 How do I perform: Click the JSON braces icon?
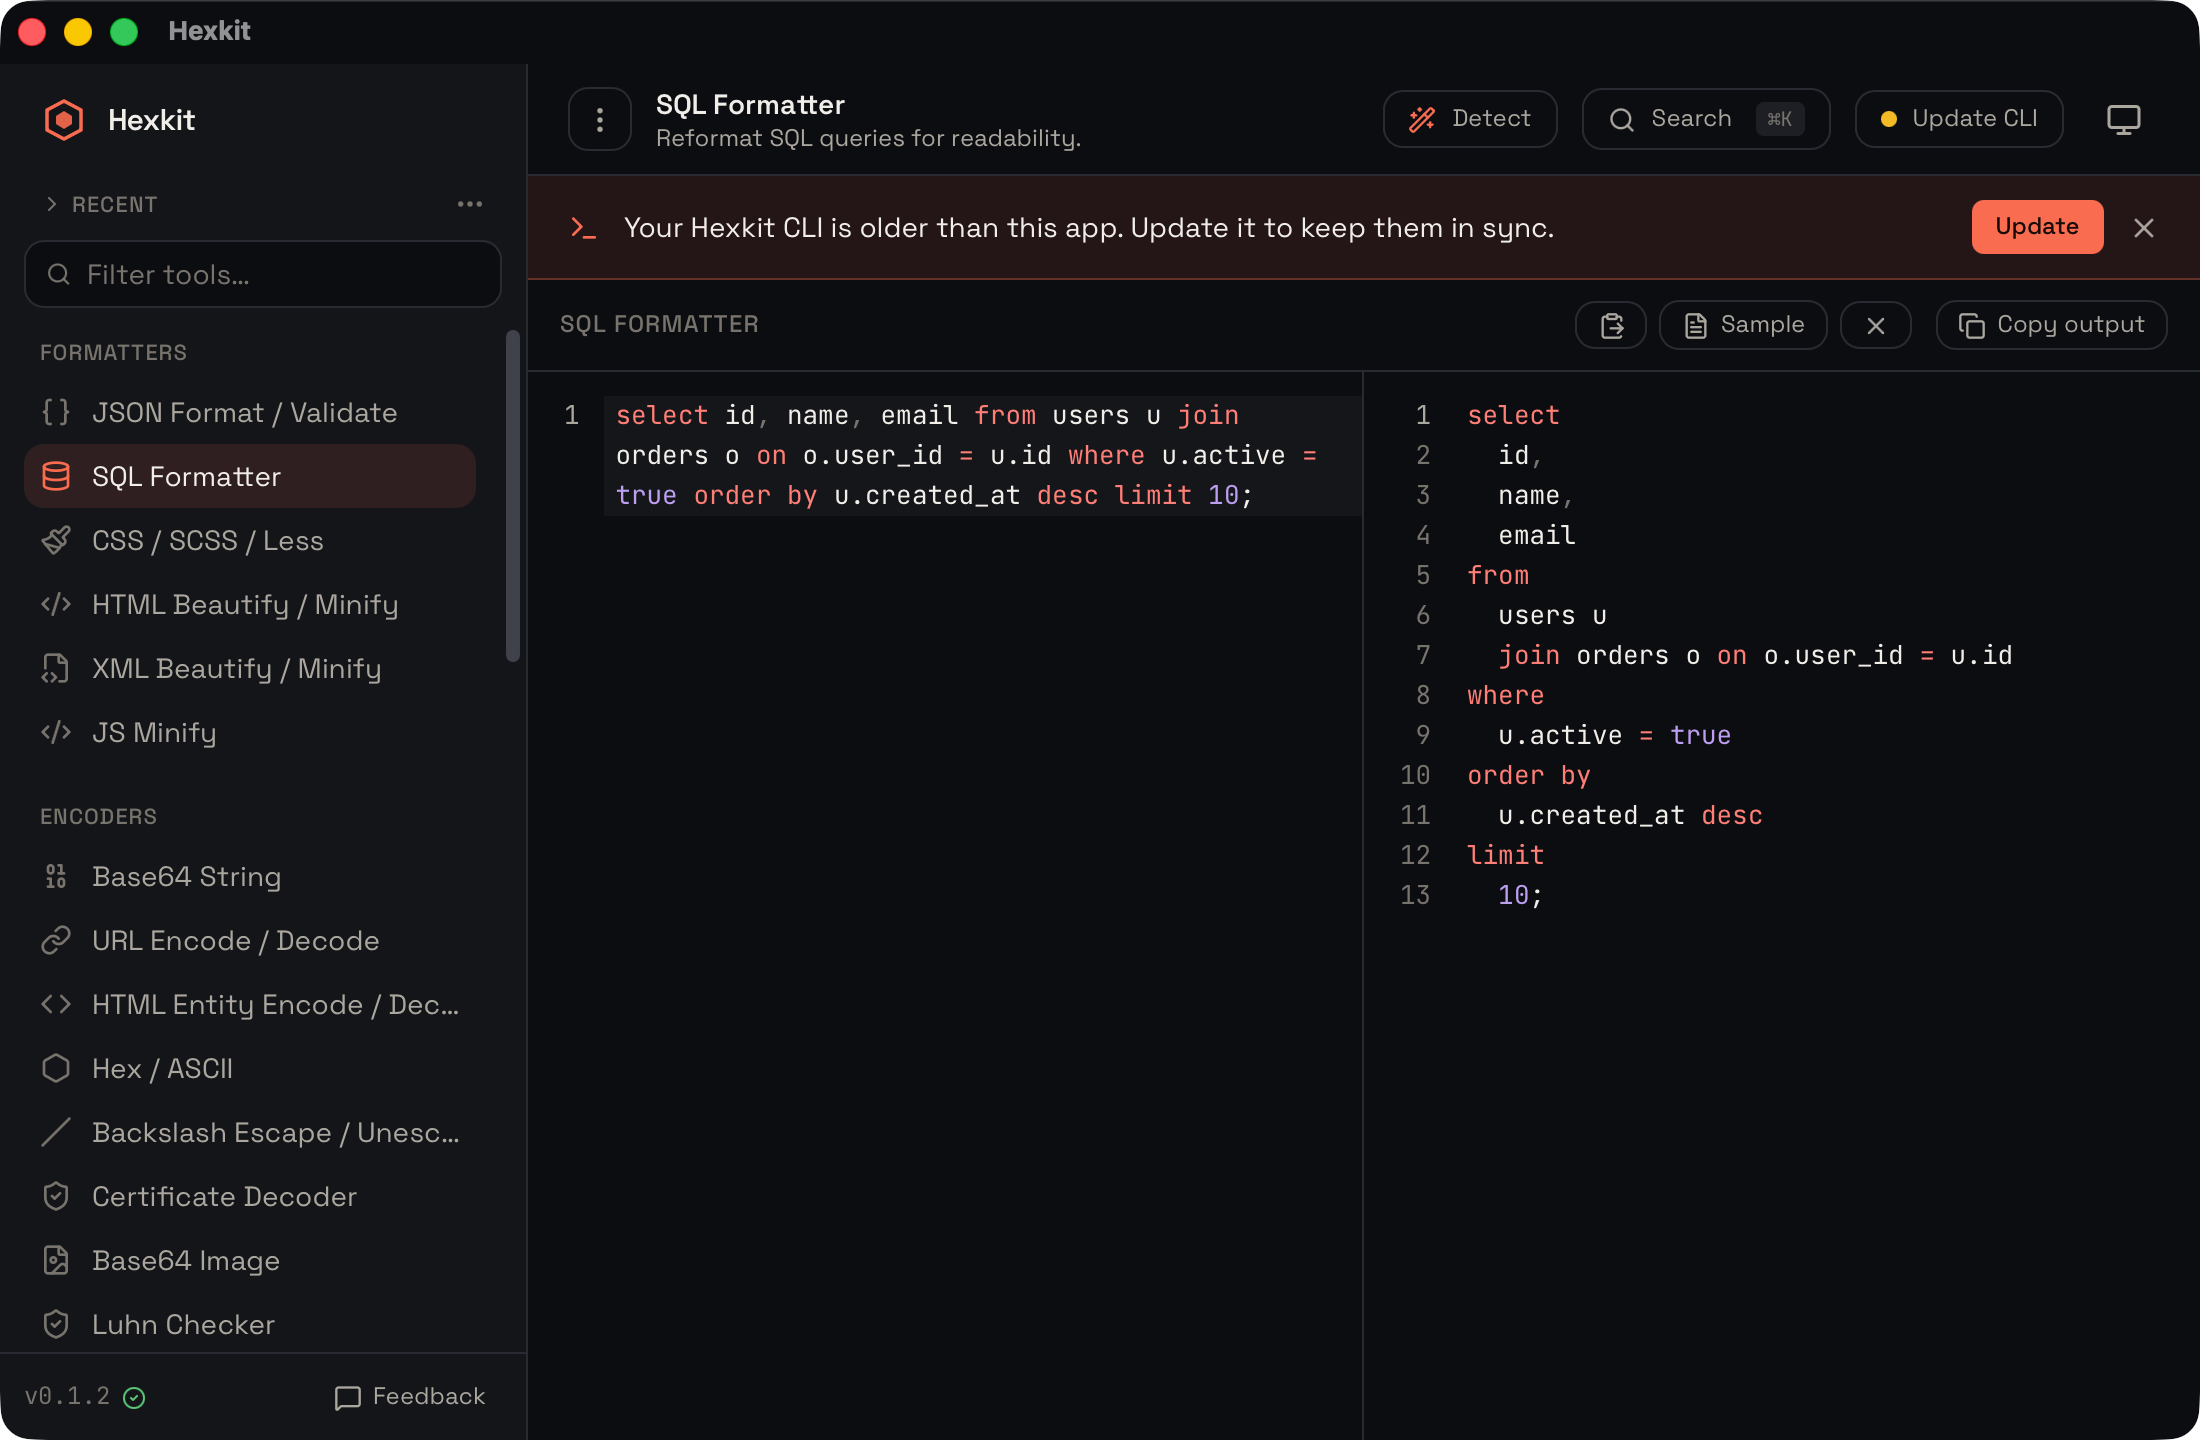(x=56, y=412)
